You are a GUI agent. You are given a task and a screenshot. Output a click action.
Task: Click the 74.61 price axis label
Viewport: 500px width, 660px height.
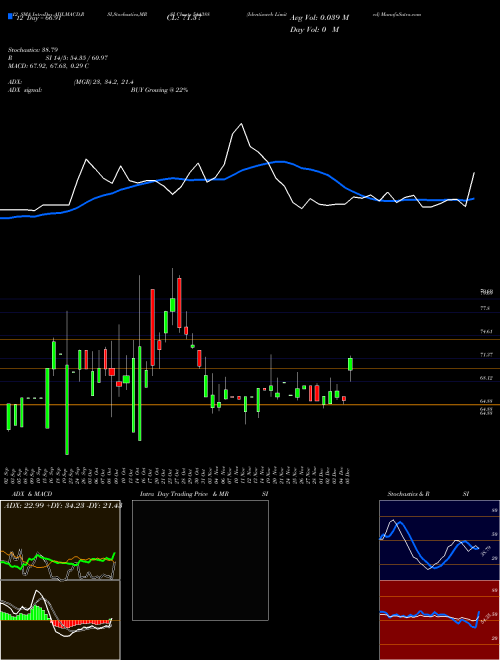[486, 332]
